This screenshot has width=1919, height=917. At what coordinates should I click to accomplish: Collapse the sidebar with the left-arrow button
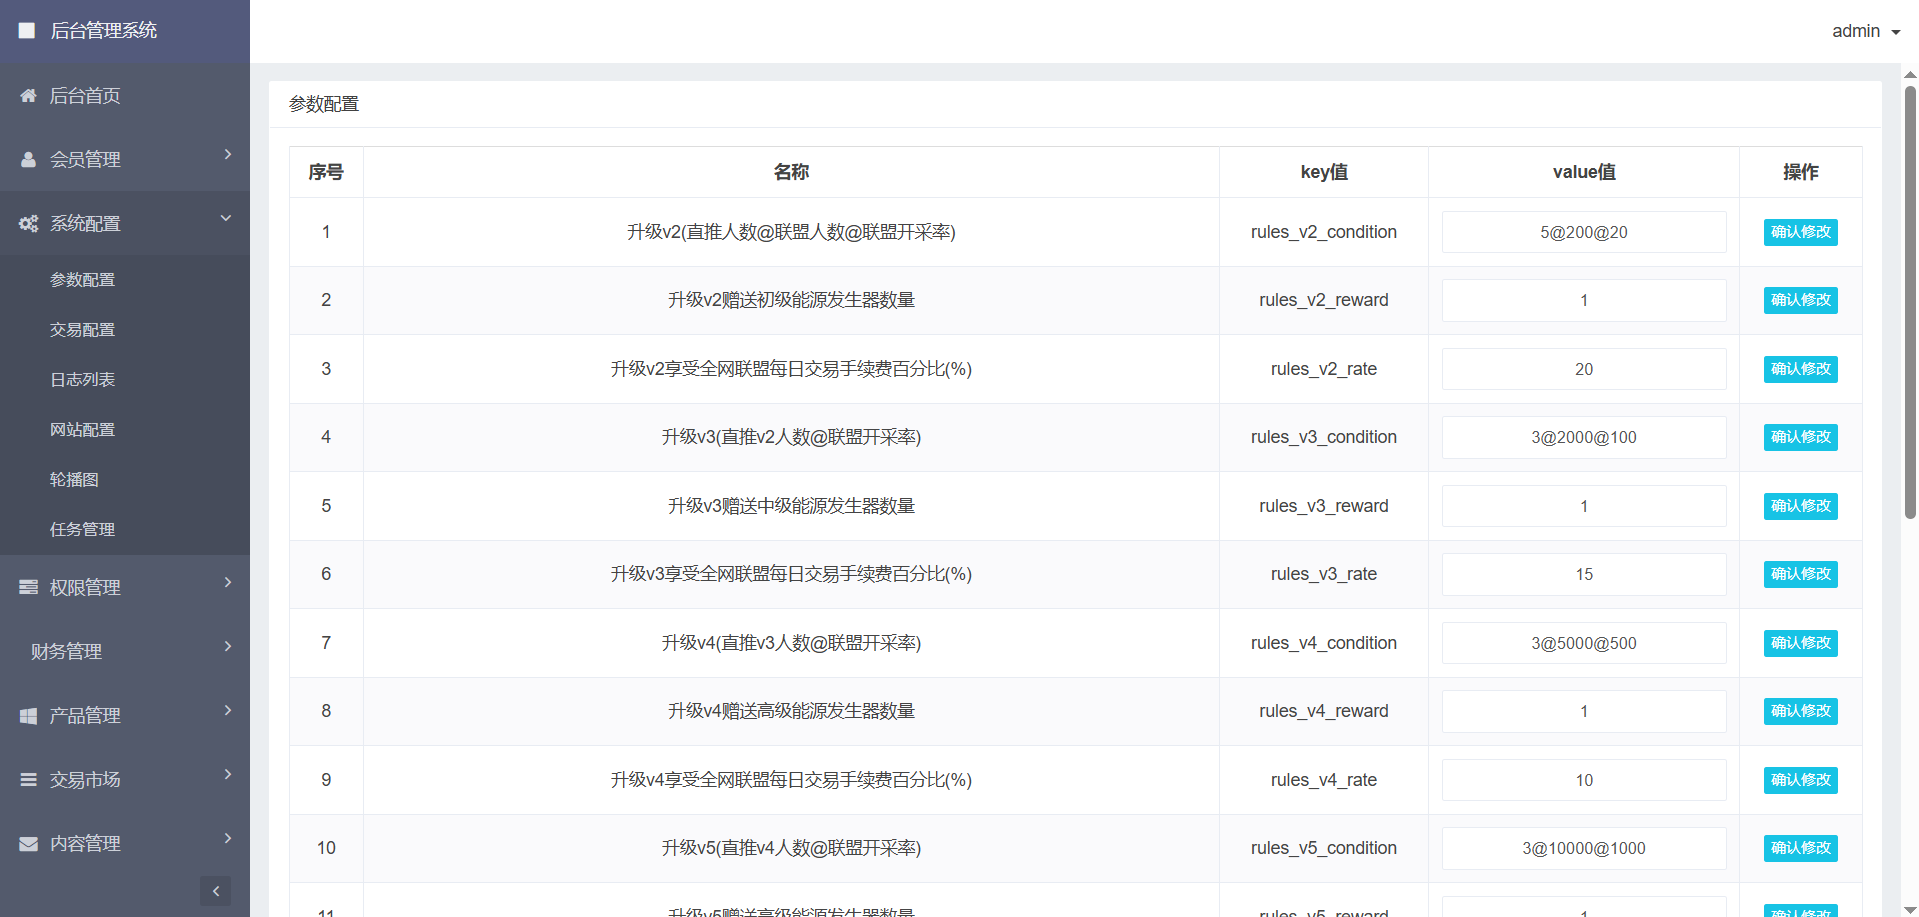[215, 891]
